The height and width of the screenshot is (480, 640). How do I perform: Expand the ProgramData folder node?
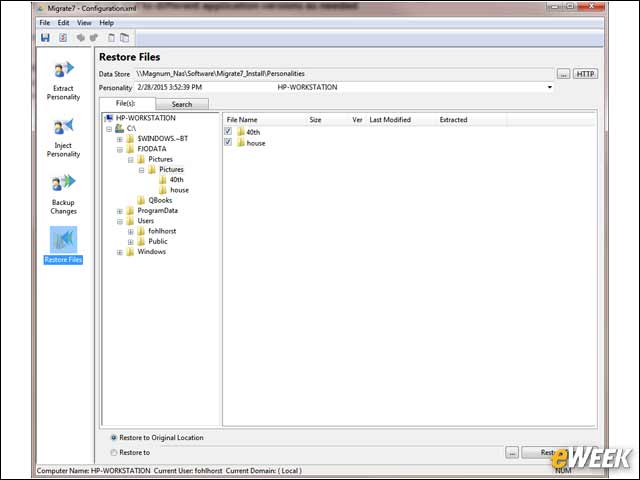(x=120, y=211)
